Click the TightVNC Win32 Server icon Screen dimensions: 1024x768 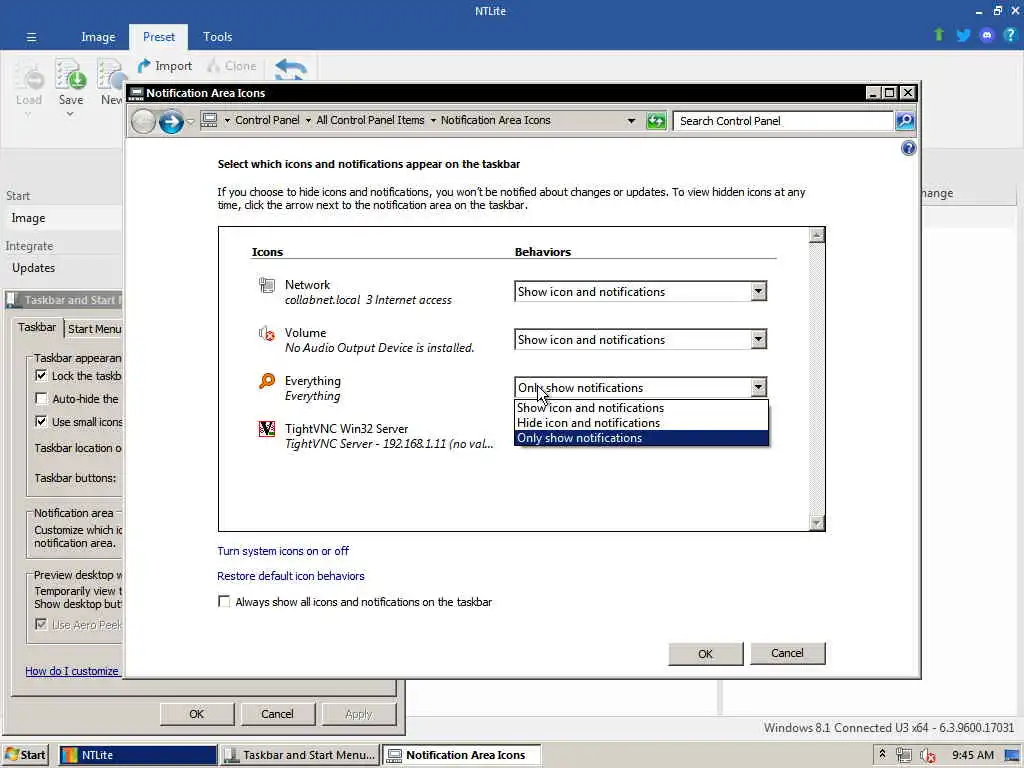coord(266,429)
